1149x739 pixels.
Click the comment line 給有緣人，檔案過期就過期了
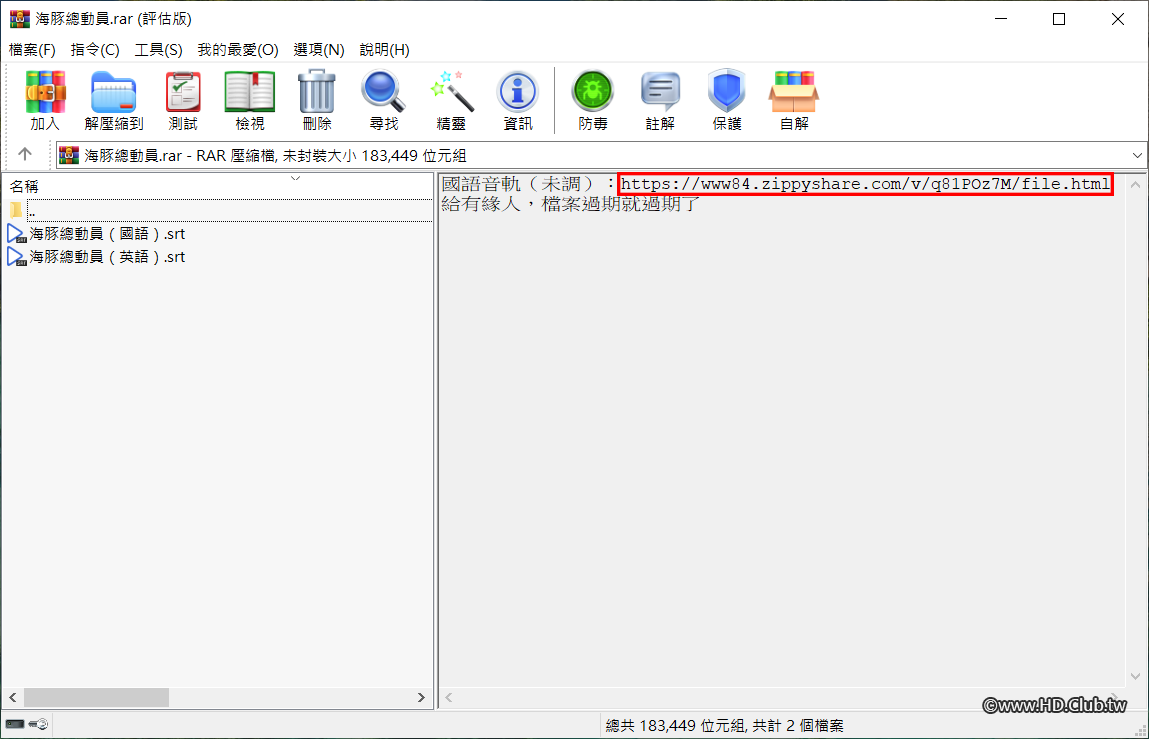[570, 203]
